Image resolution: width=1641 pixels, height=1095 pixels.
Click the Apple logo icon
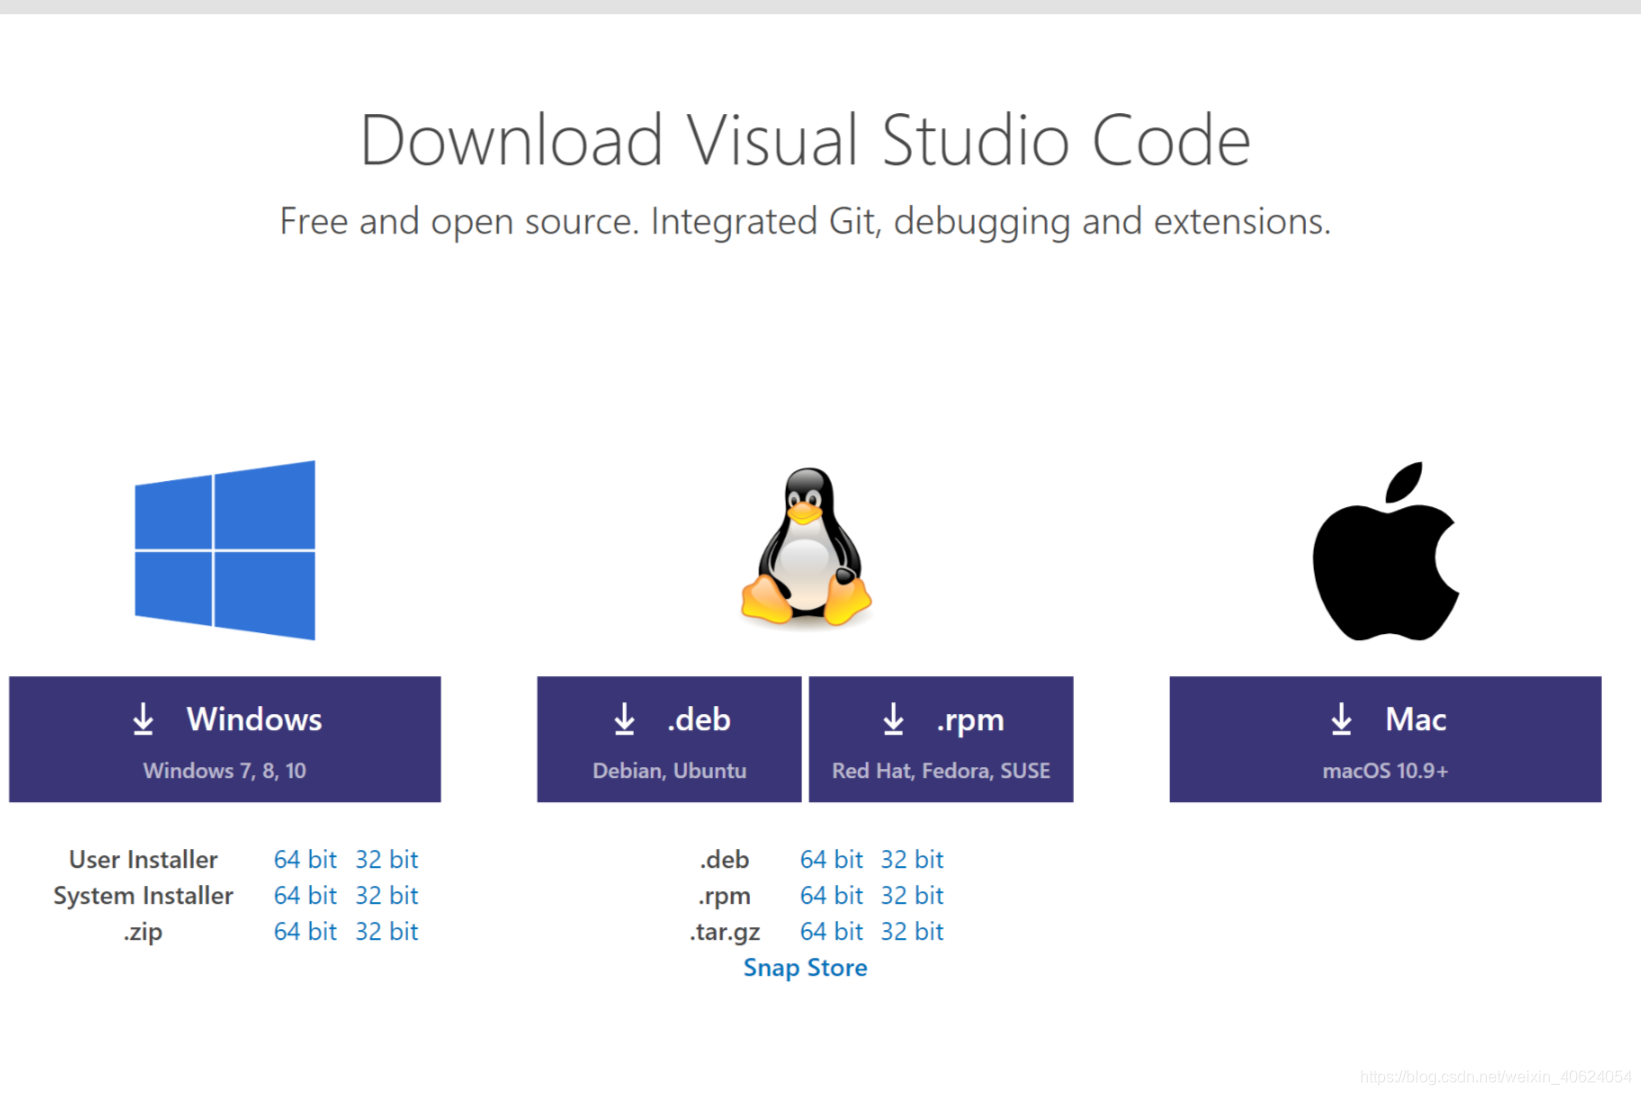[1386, 551]
